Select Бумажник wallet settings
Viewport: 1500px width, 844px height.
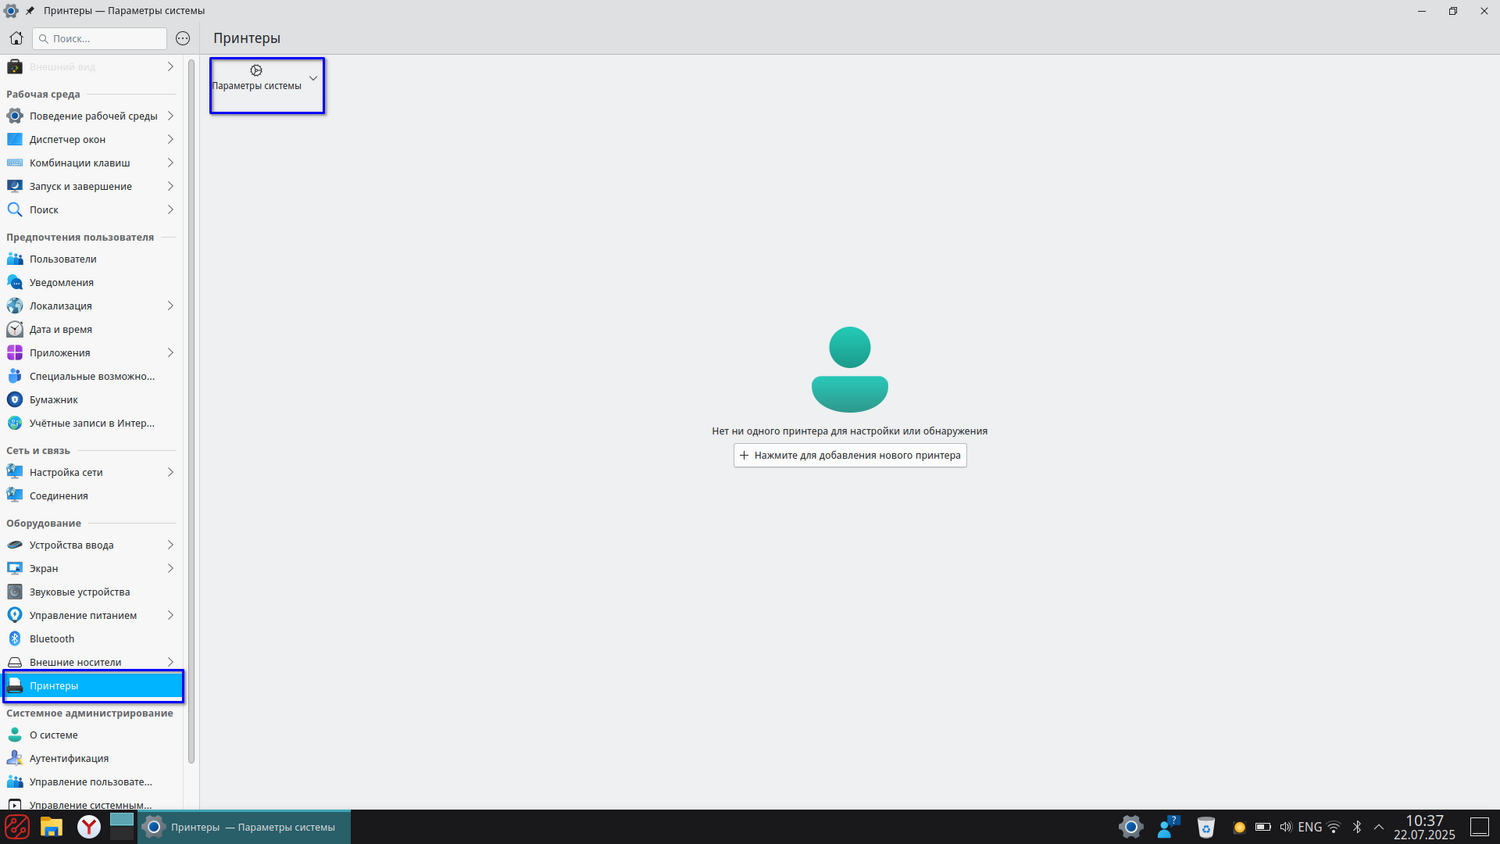(53, 400)
